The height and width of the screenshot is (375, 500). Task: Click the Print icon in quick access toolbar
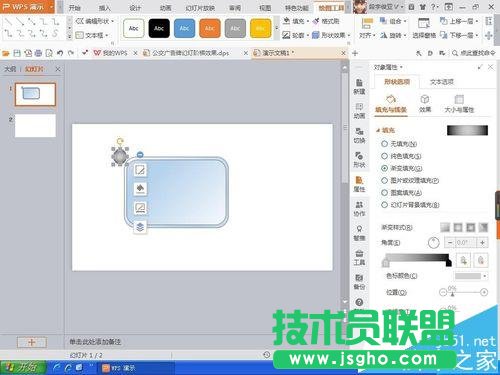(x=38, y=53)
